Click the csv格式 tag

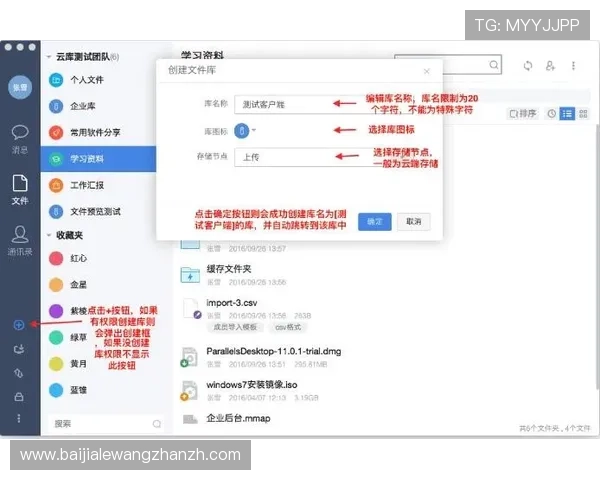(288, 327)
